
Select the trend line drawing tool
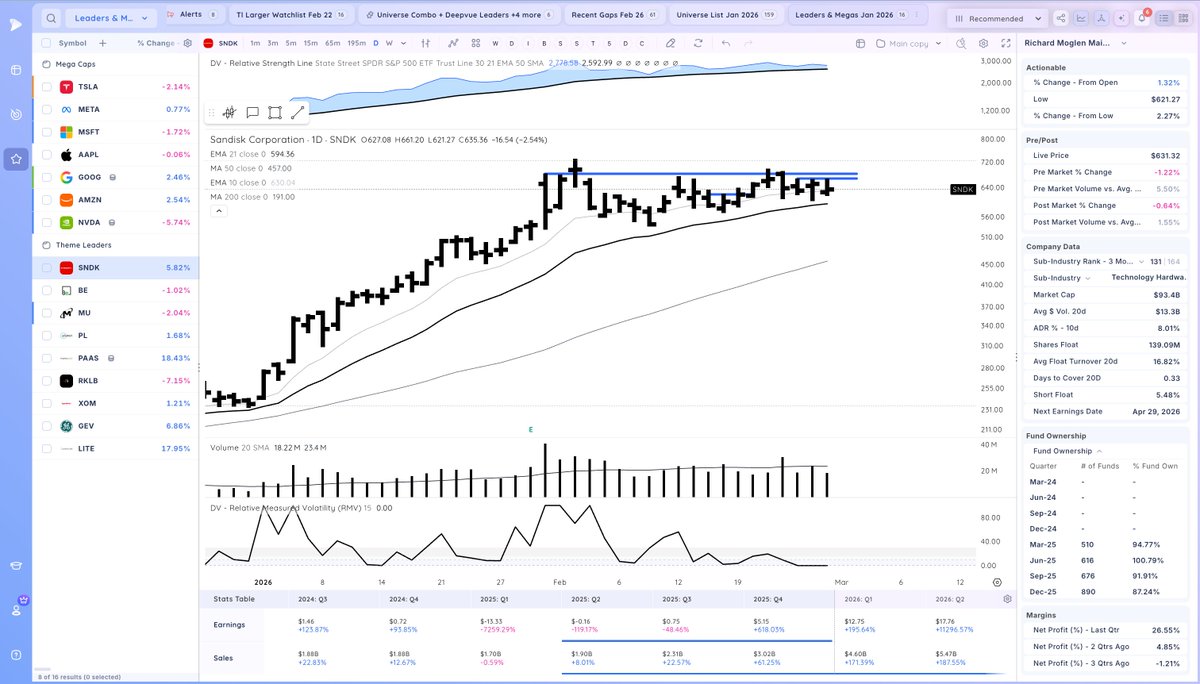297,113
